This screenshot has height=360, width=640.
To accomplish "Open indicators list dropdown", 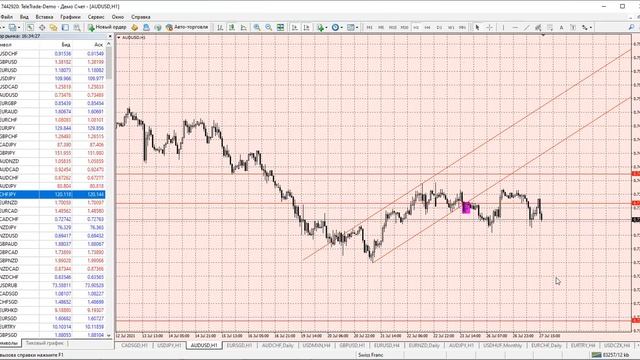I will coord(322,27).
